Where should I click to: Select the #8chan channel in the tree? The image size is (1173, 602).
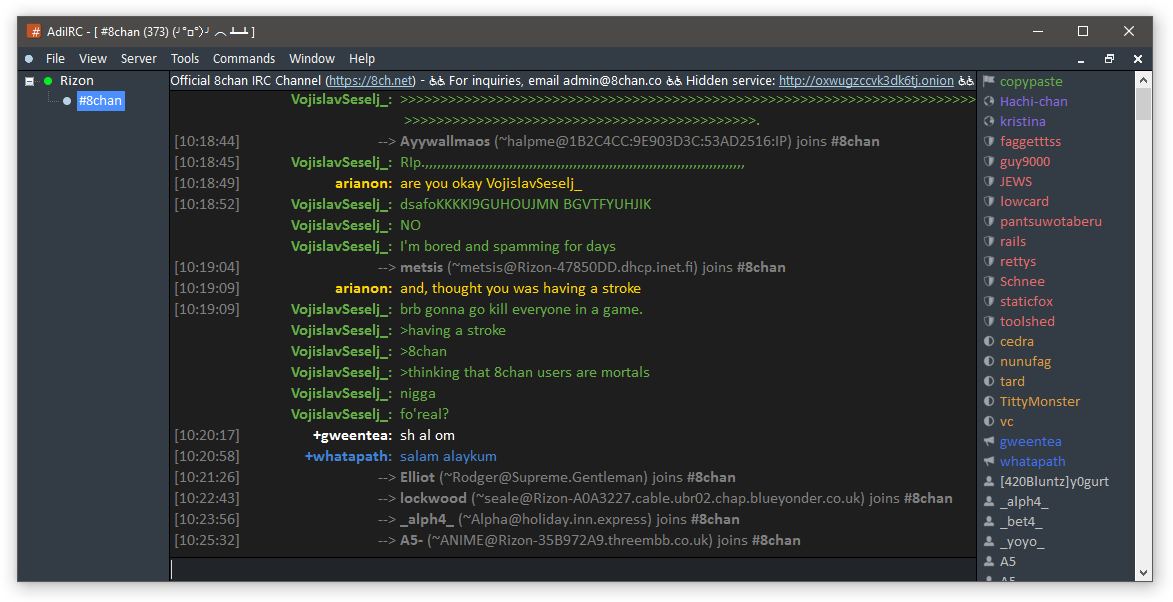tap(100, 101)
